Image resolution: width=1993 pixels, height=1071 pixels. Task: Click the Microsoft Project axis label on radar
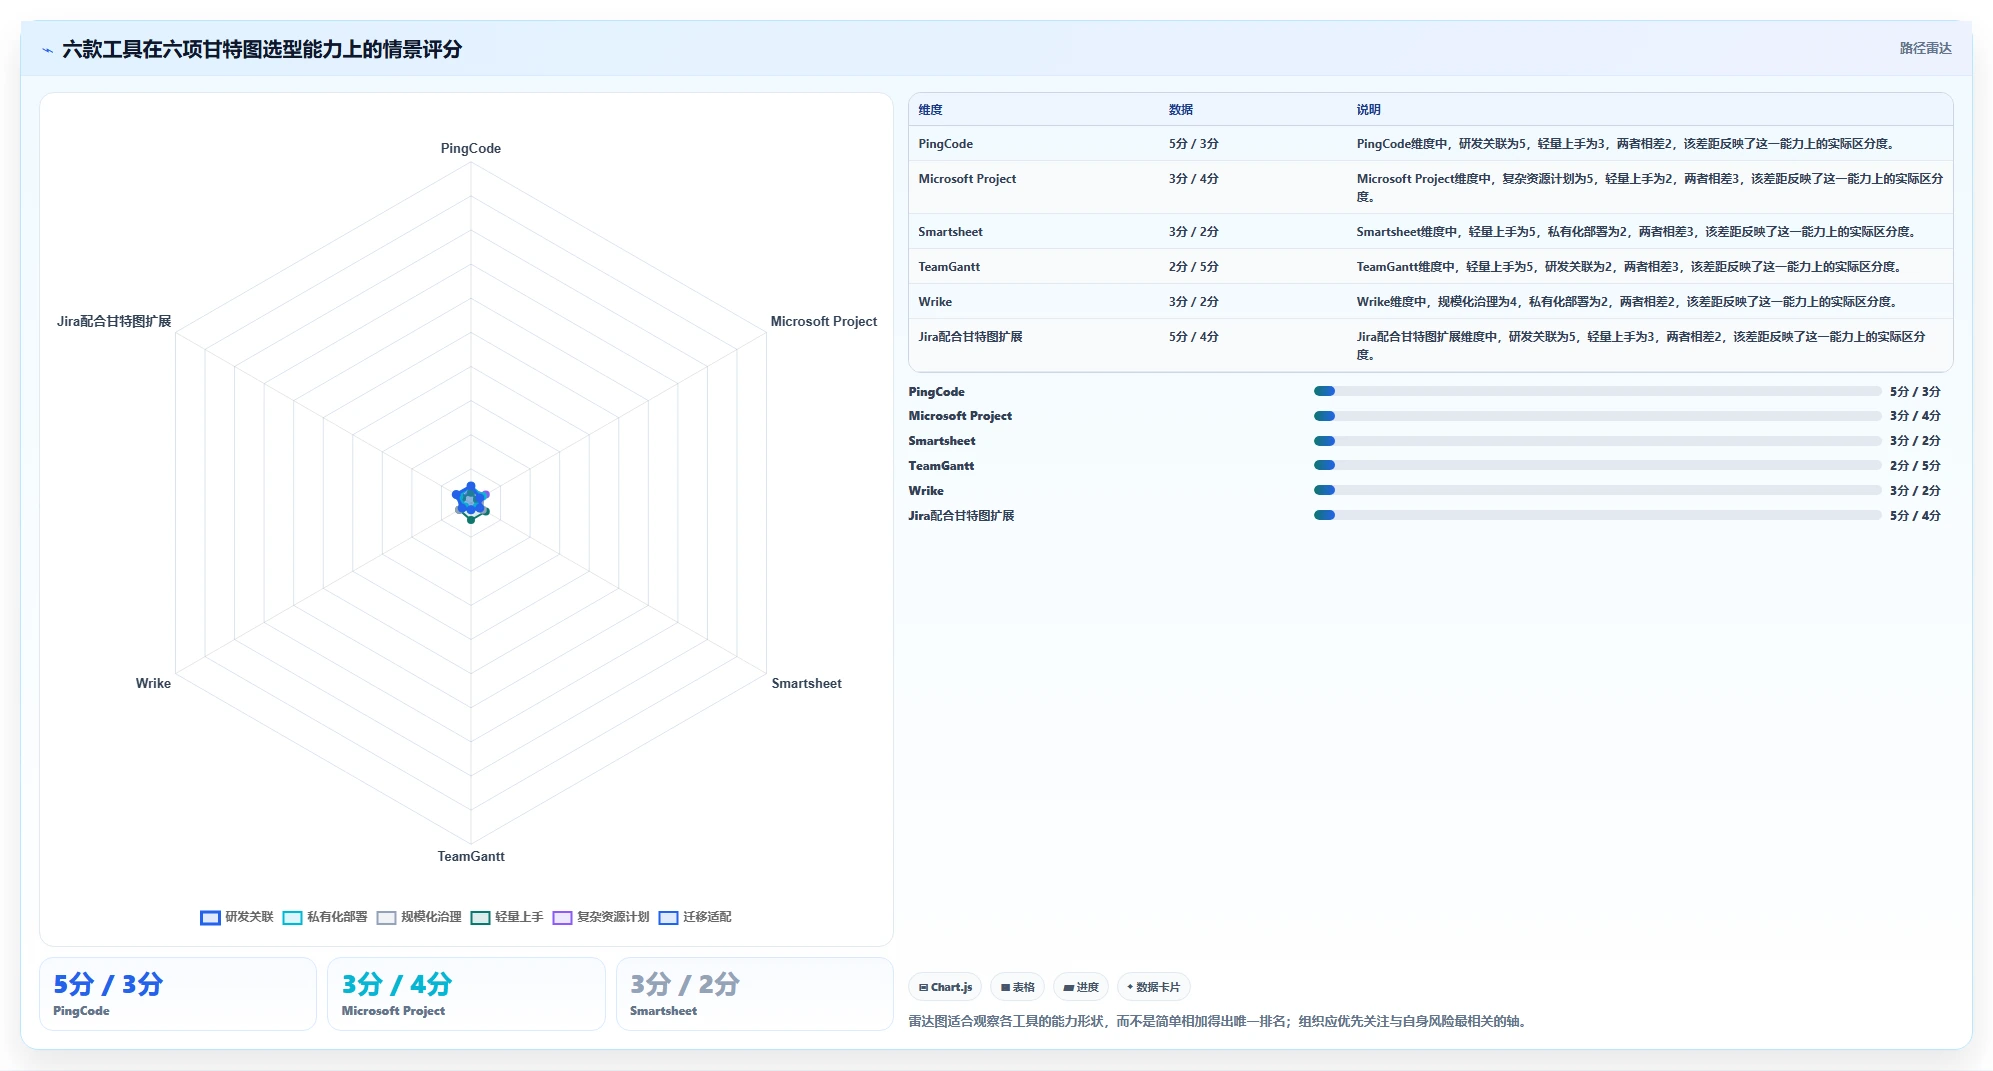tap(823, 321)
